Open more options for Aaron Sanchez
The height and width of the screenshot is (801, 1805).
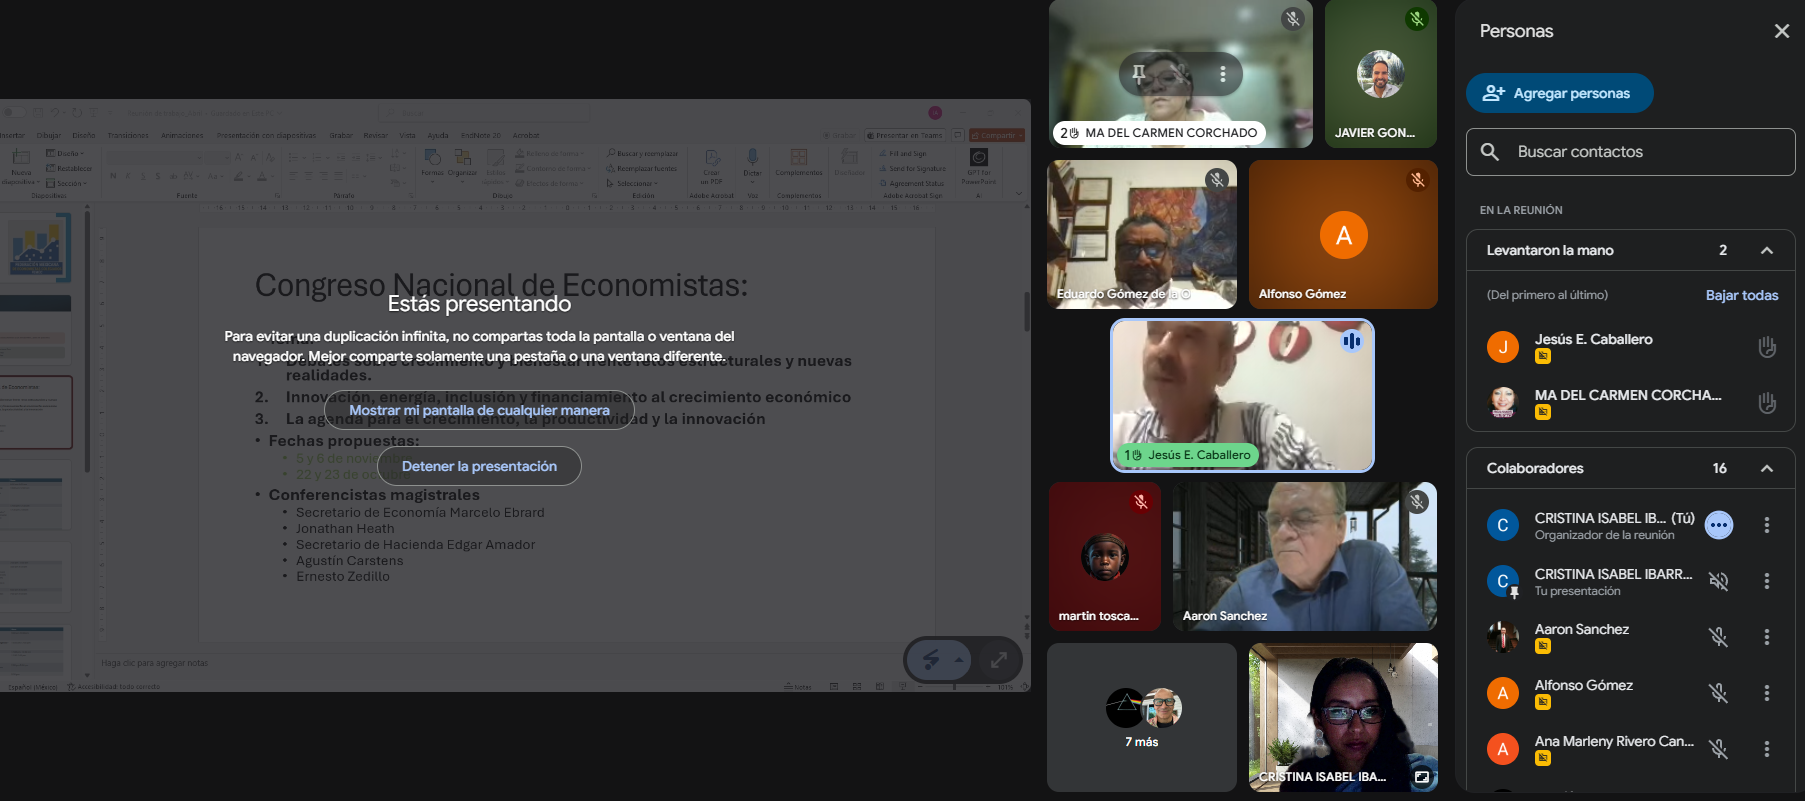(x=1767, y=637)
